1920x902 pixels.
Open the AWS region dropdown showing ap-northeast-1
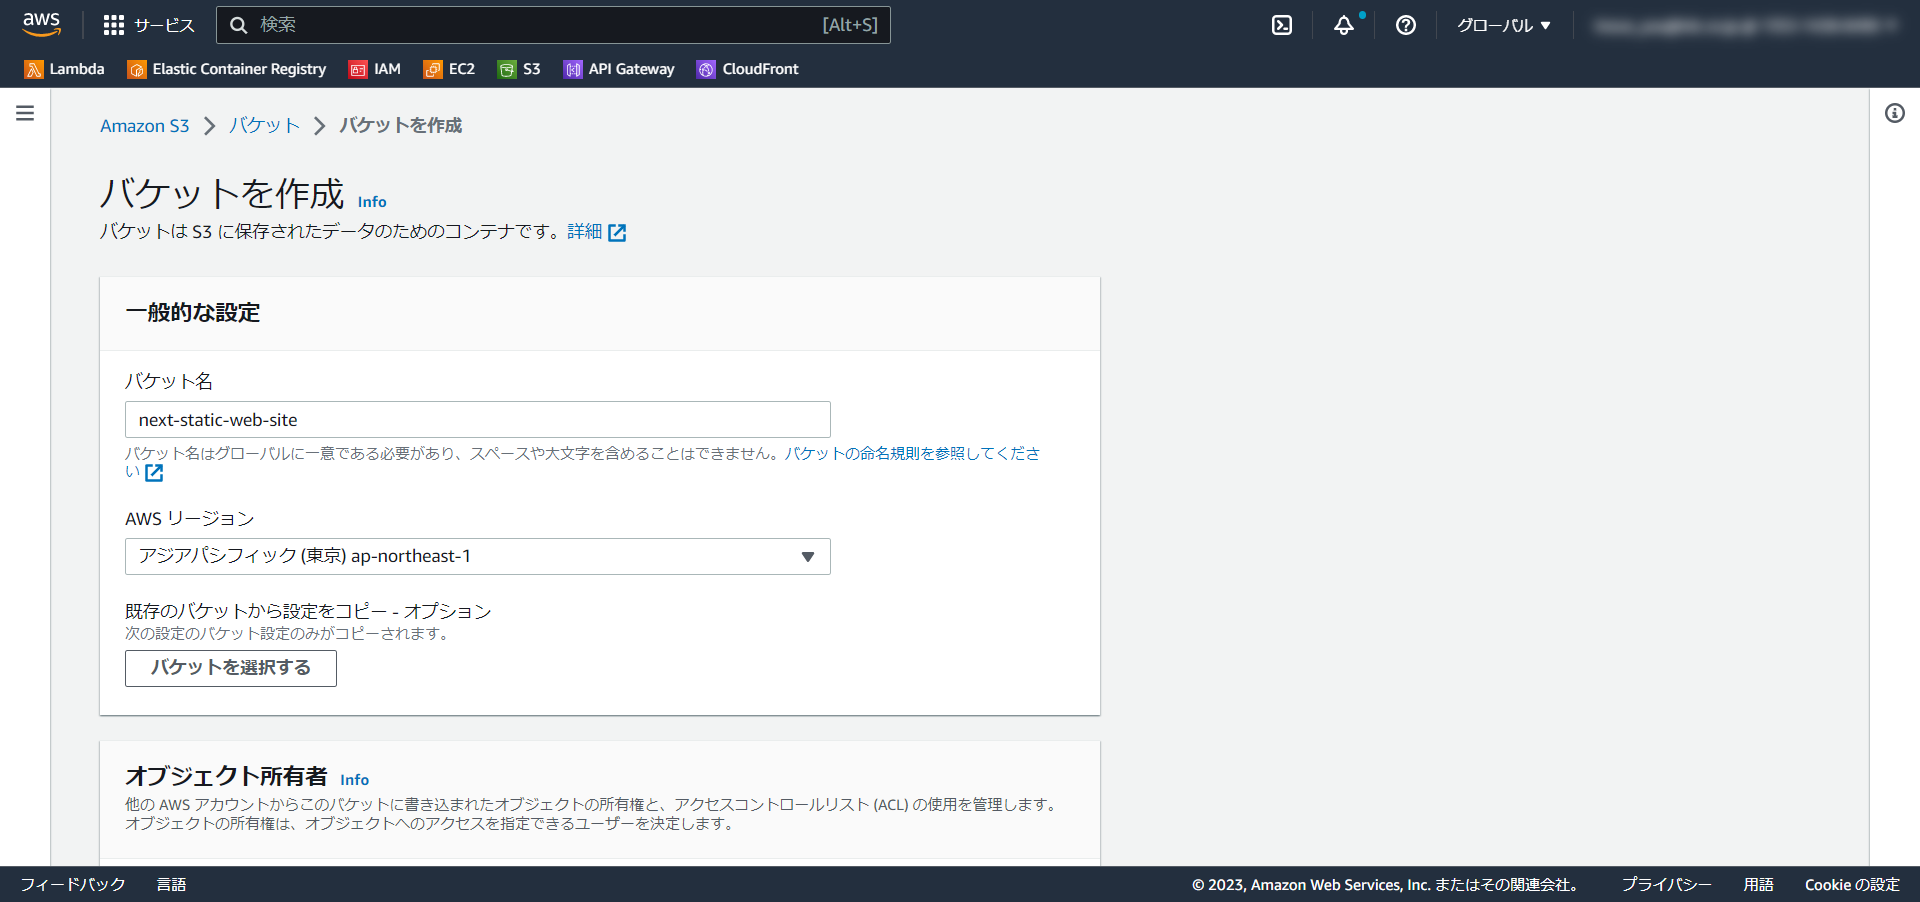[x=477, y=556]
